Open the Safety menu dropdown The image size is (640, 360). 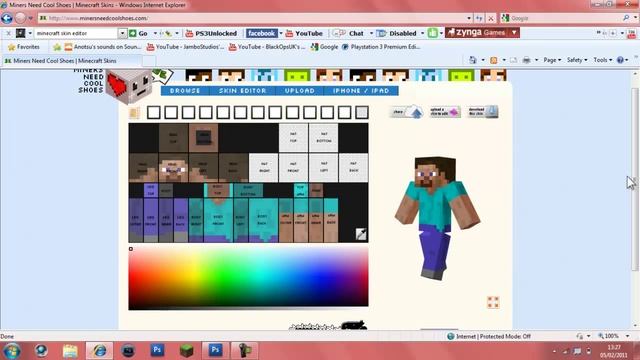click(x=577, y=60)
